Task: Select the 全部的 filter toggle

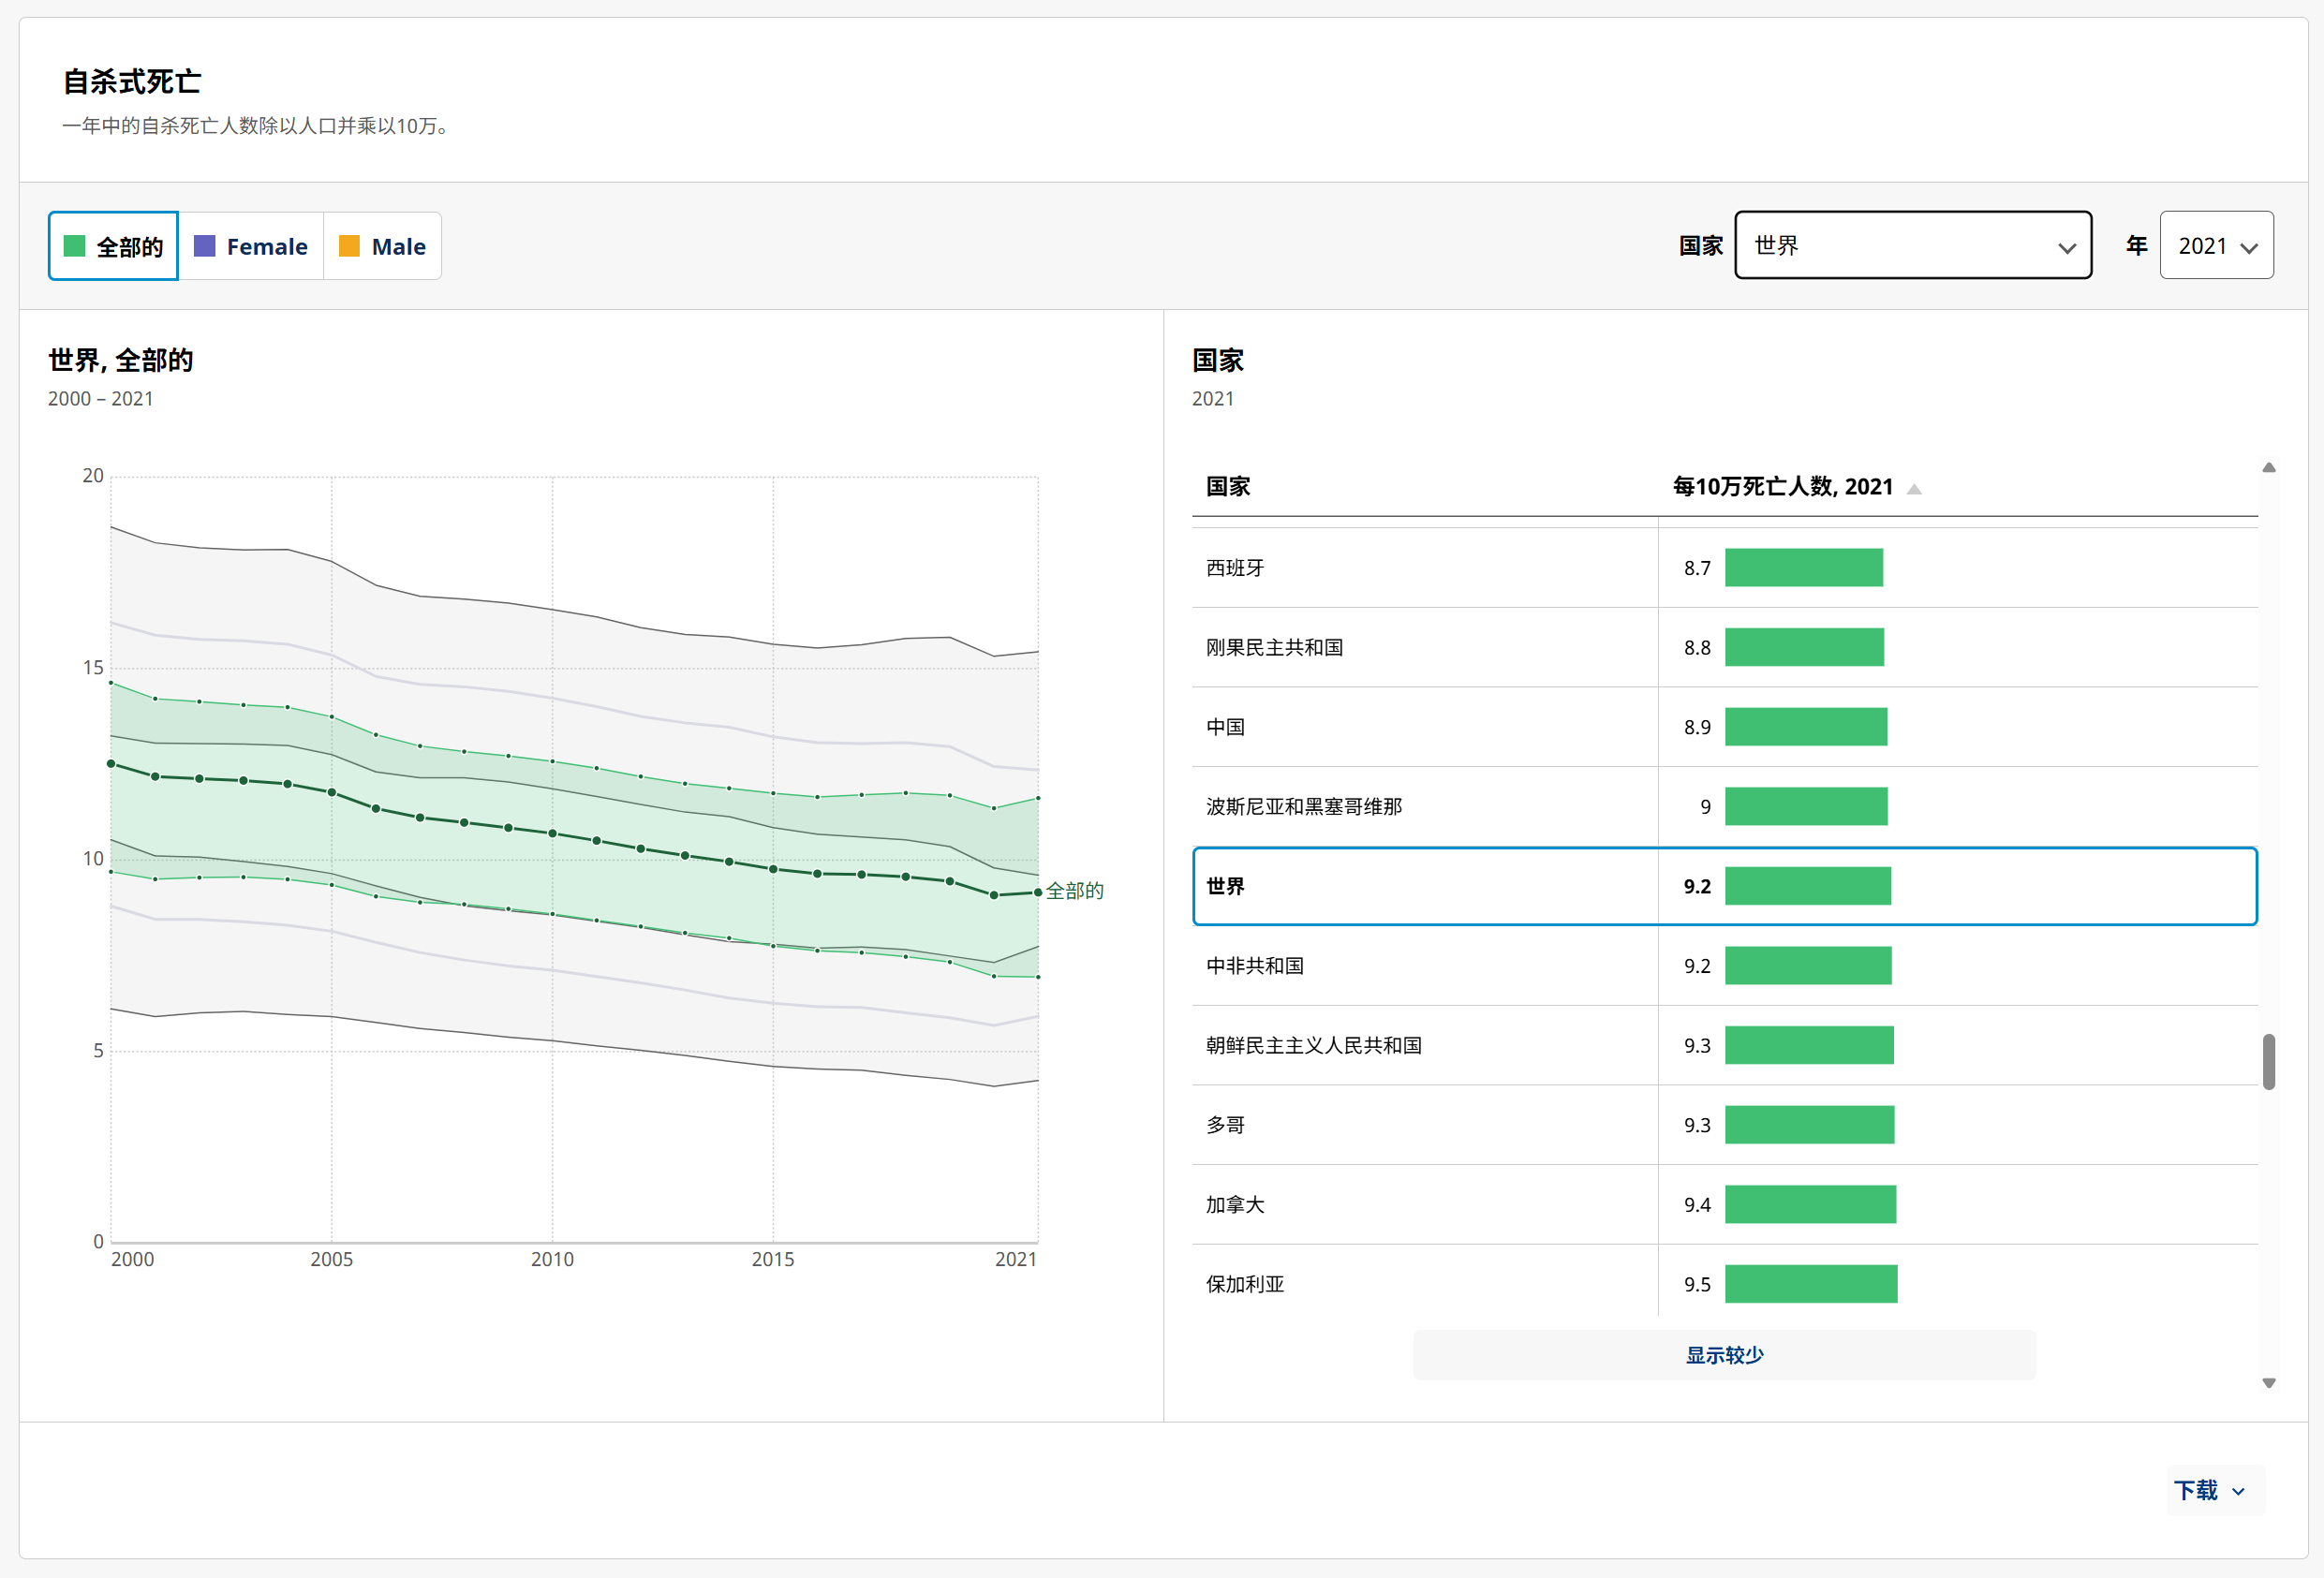Action: tap(113, 246)
